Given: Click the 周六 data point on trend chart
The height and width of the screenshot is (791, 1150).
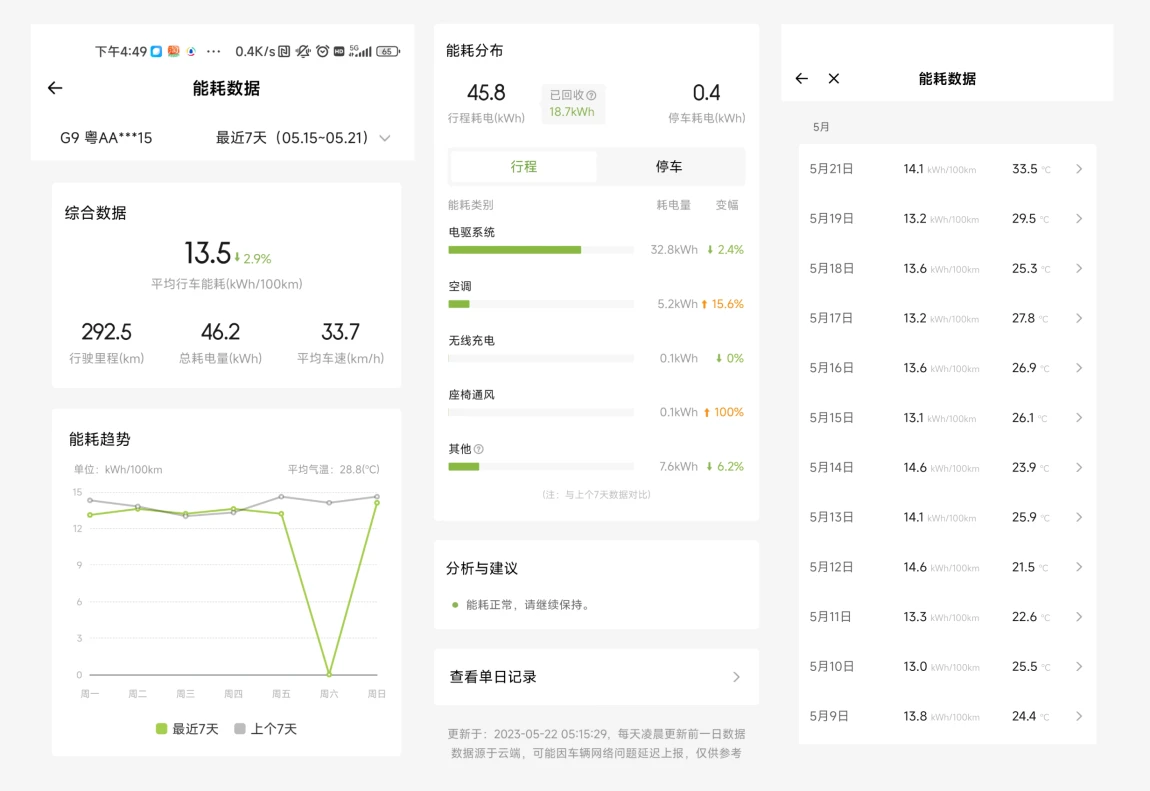Looking at the screenshot, I should coord(329,674).
